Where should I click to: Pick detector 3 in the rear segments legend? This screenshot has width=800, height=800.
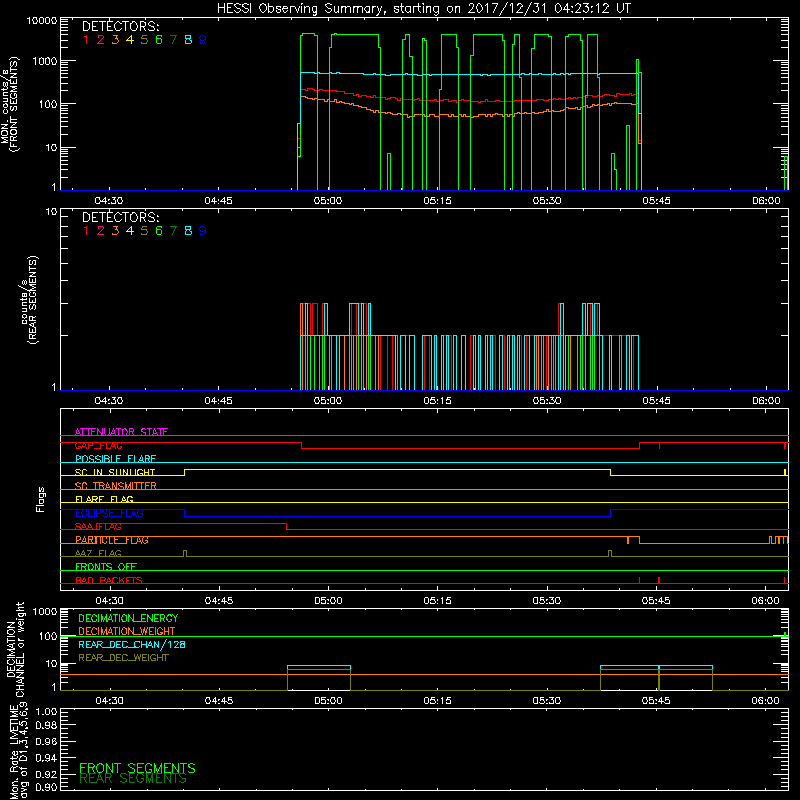tap(115, 231)
